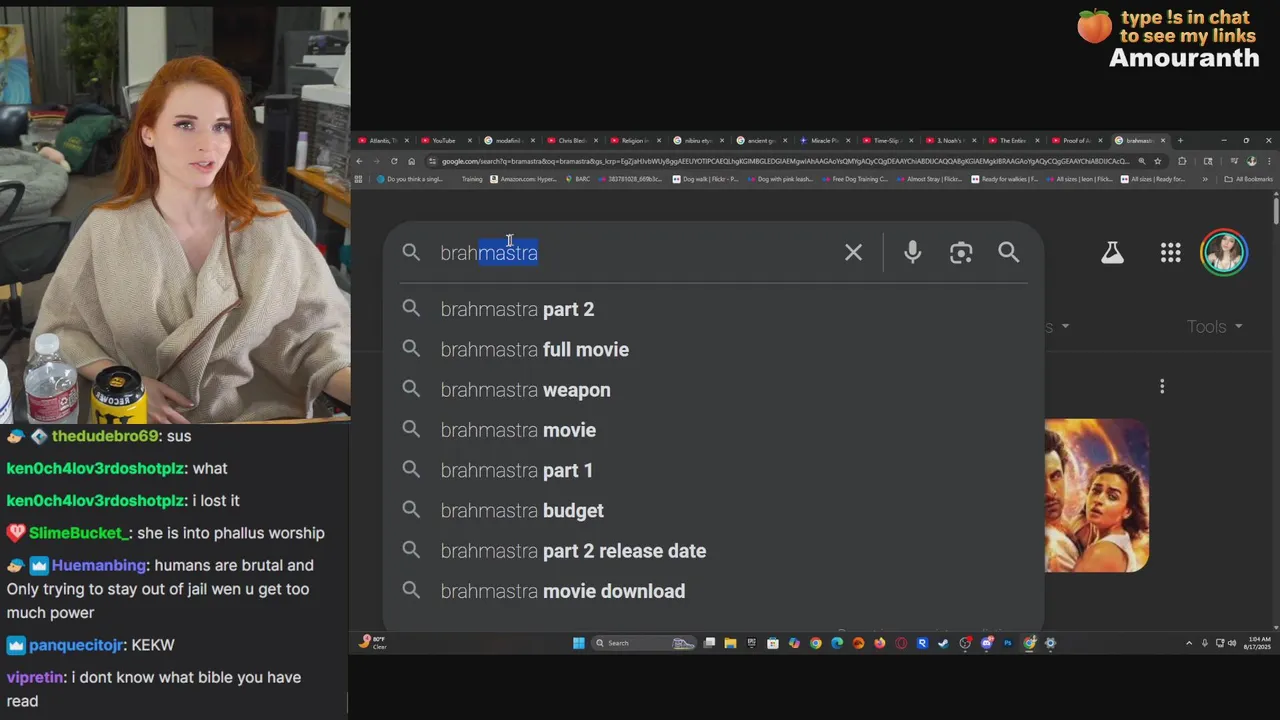Open Google Lens image search icon

pos(961,253)
